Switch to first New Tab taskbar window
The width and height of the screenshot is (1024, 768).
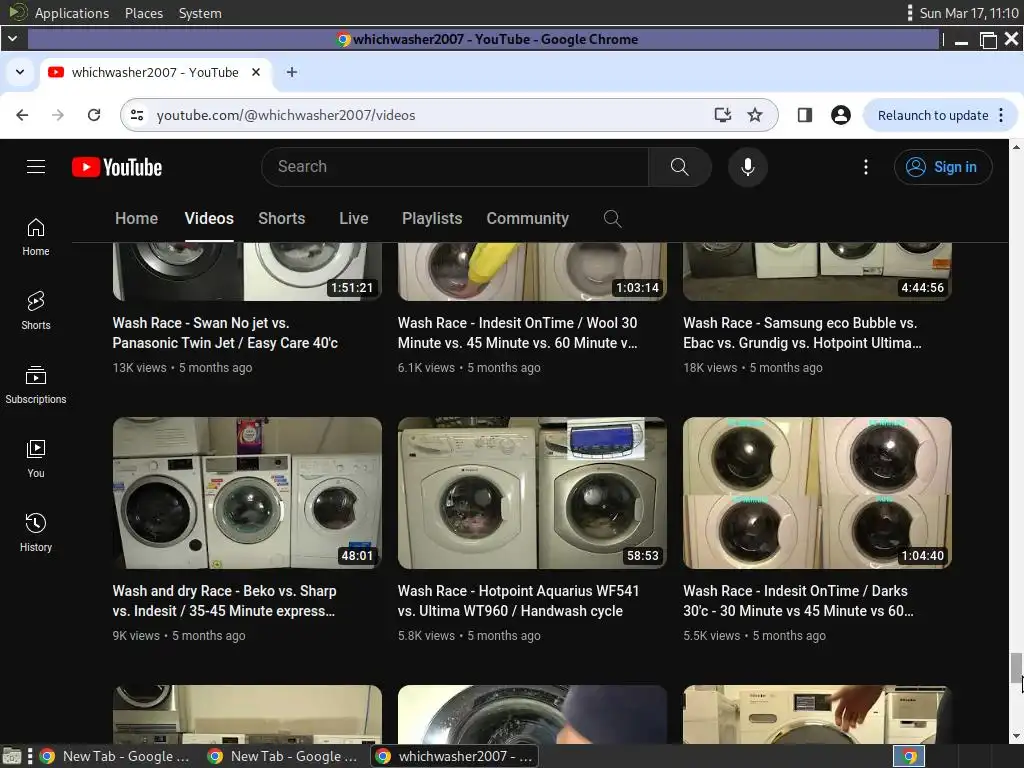(x=116, y=756)
